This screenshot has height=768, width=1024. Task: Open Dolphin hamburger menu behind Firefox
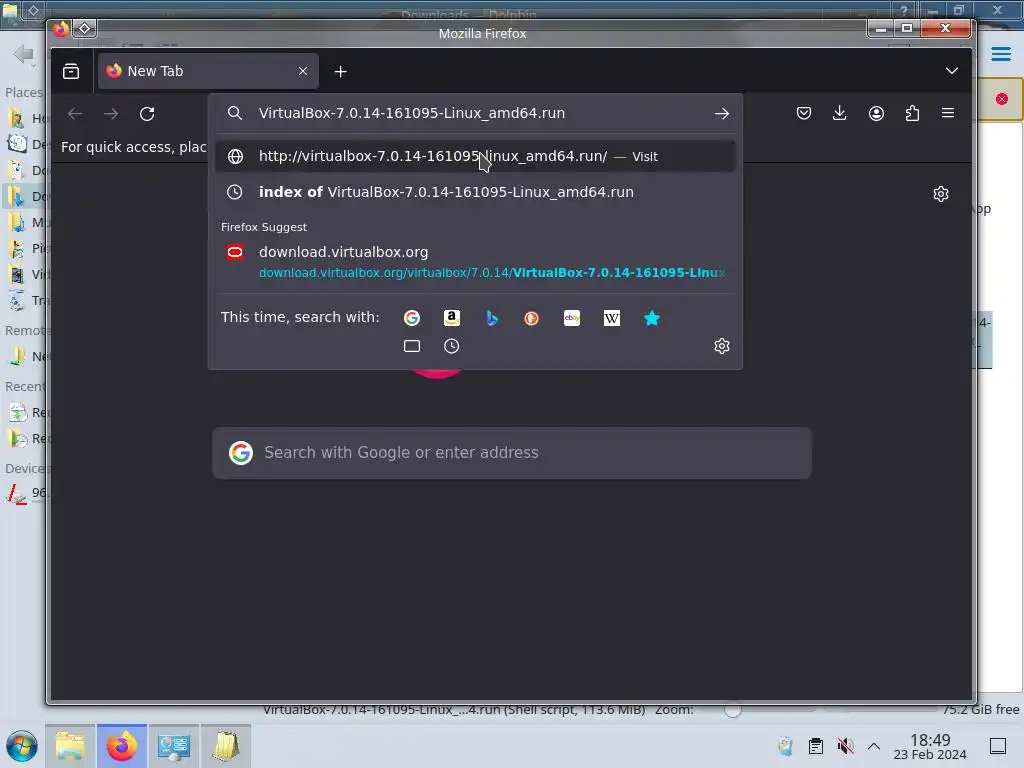click(x=1000, y=54)
